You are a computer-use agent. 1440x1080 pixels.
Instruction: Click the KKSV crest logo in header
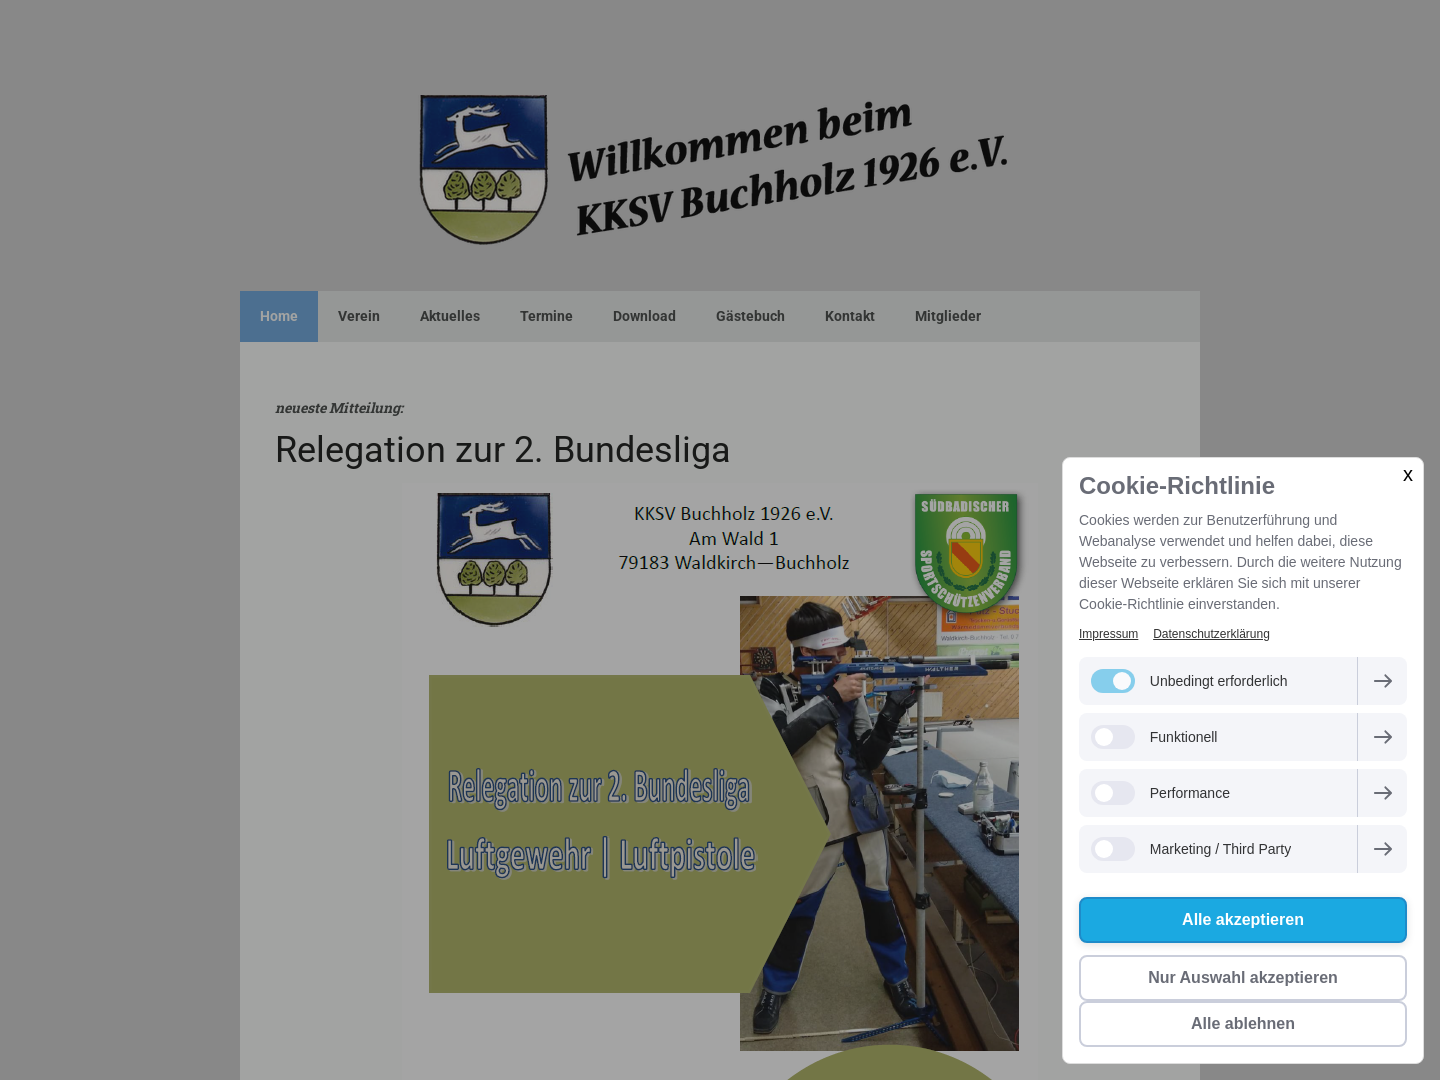(484, 169)
